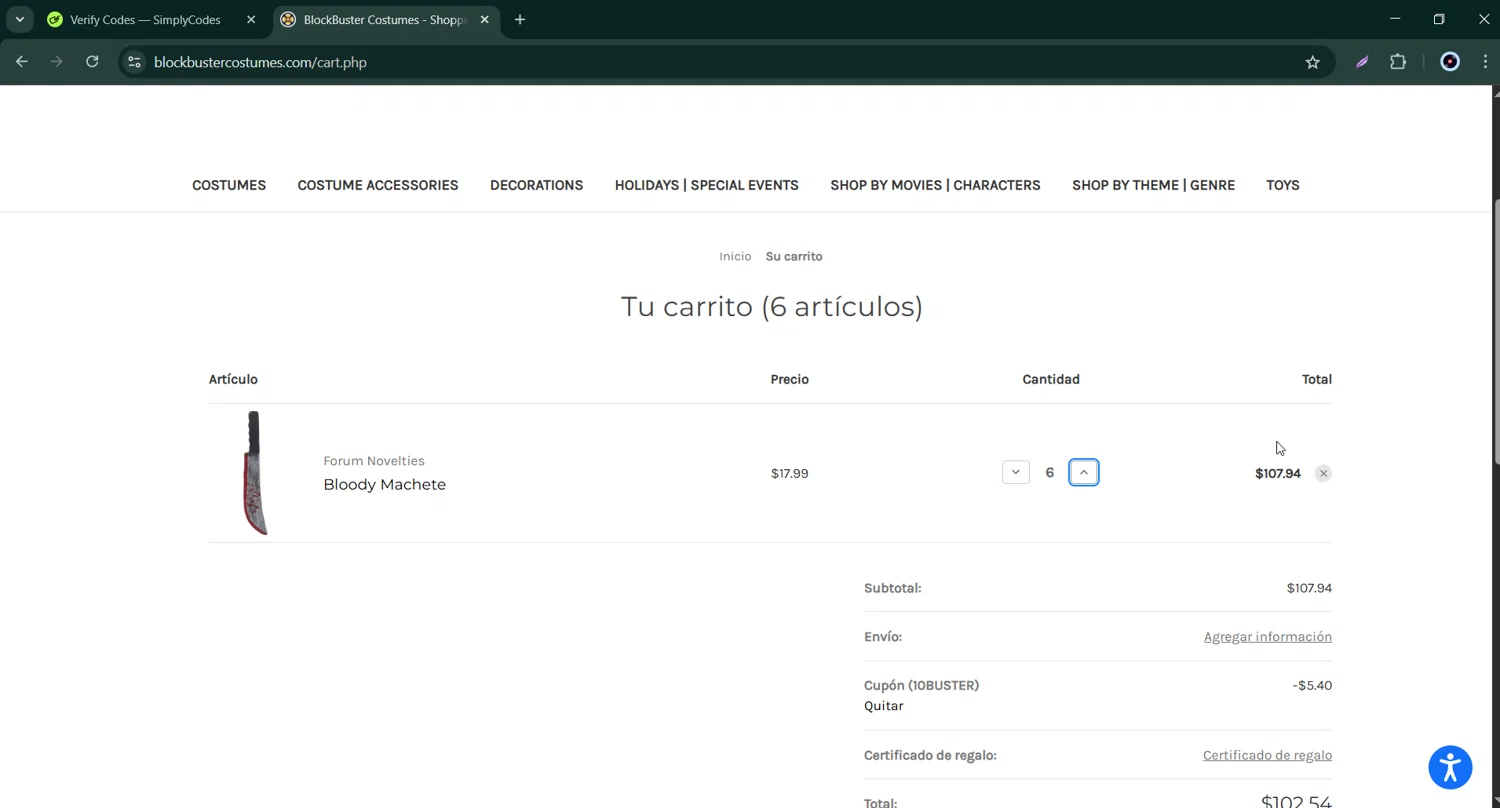Close the Verify Codes SimplyCodes tab
This screenshot has height=808, width=1500.
pyautogui.click(x=251, y=20)
